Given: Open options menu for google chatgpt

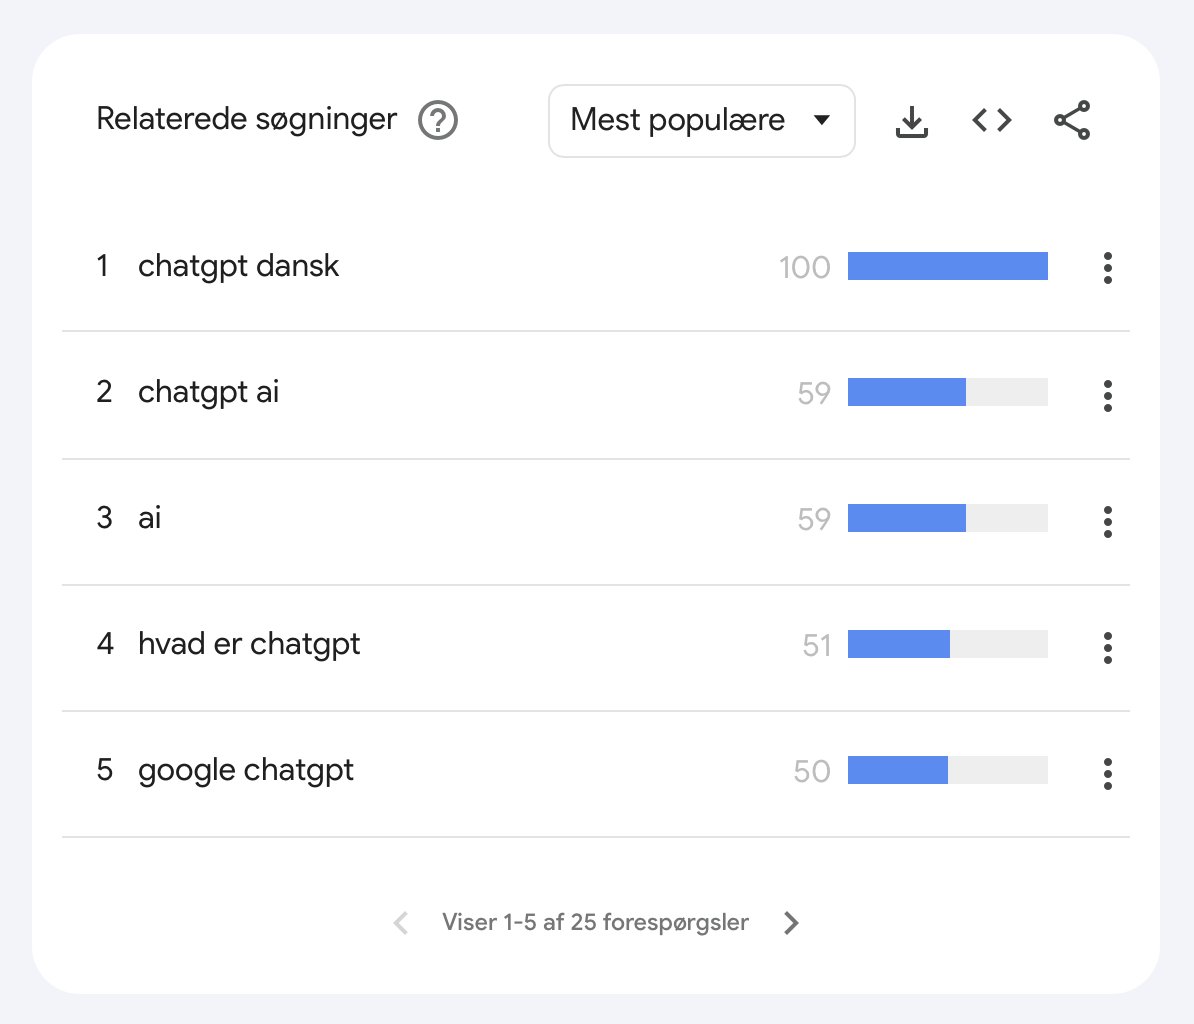Looking at the screenshot, I should (x=1107, y=773).
